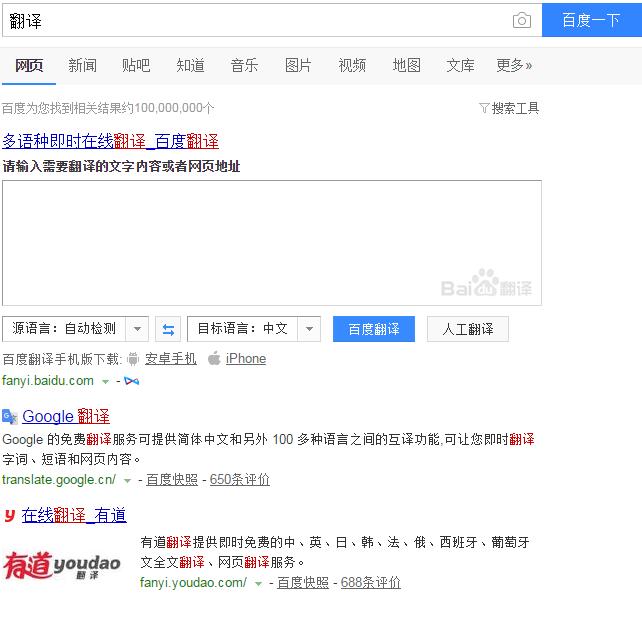The image size is (642, 618).
Task: Open target language dropdown arrow
Action: click(309, 329)
